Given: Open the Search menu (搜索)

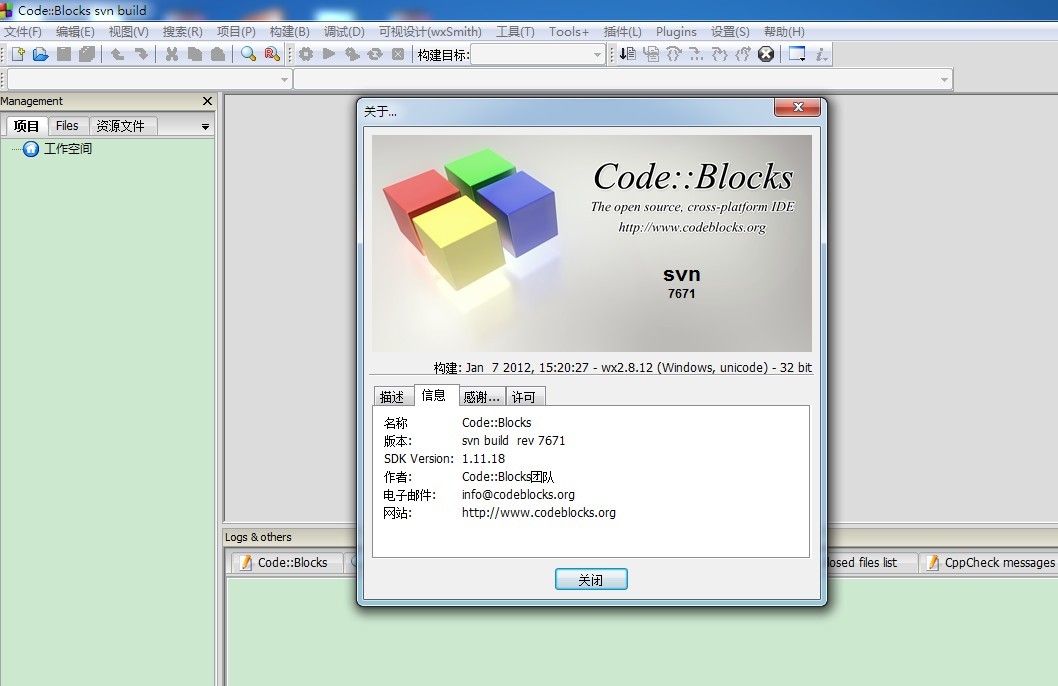Looking at the screenshot, I should point(182,32).
